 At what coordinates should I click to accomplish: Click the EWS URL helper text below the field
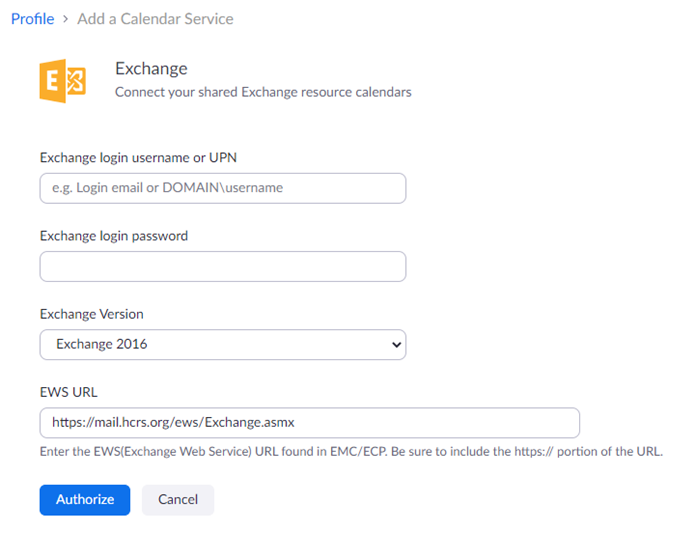(351, 452)
